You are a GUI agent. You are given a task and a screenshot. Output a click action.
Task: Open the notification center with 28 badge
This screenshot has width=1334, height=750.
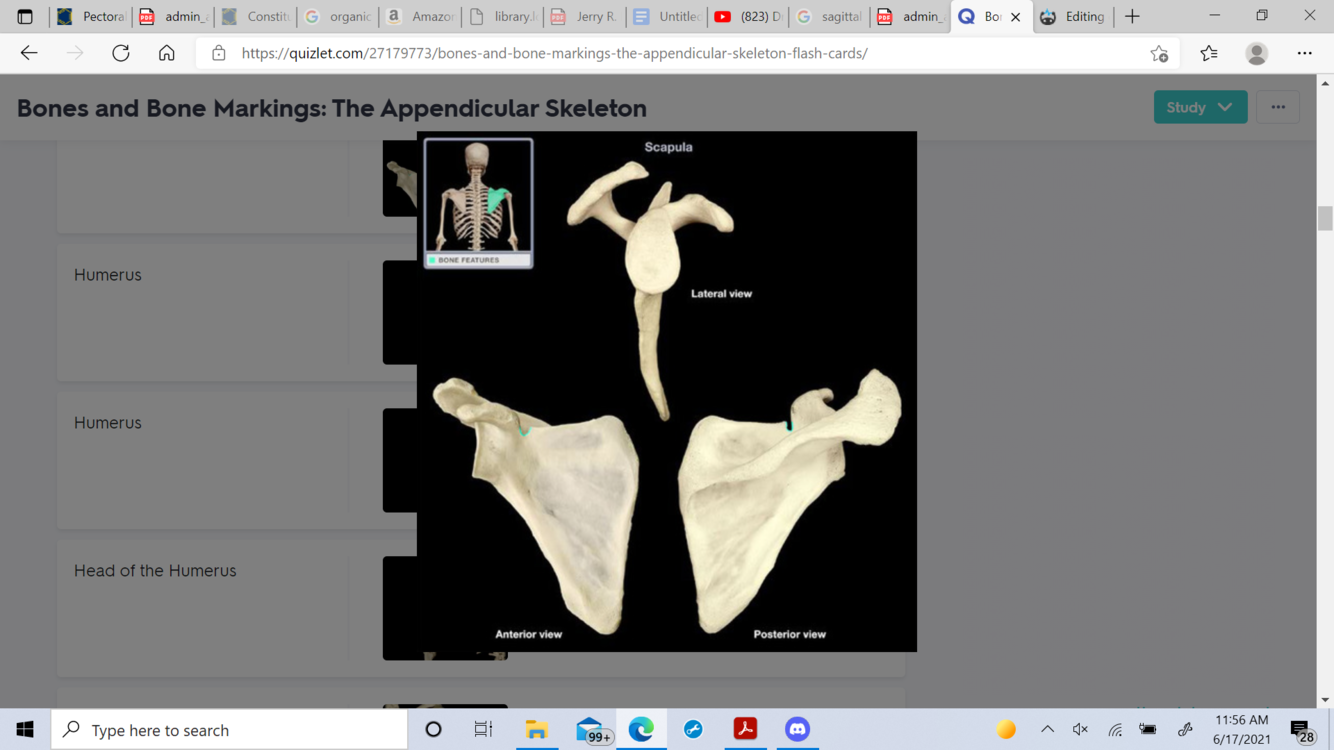[x=1303, y=731]
